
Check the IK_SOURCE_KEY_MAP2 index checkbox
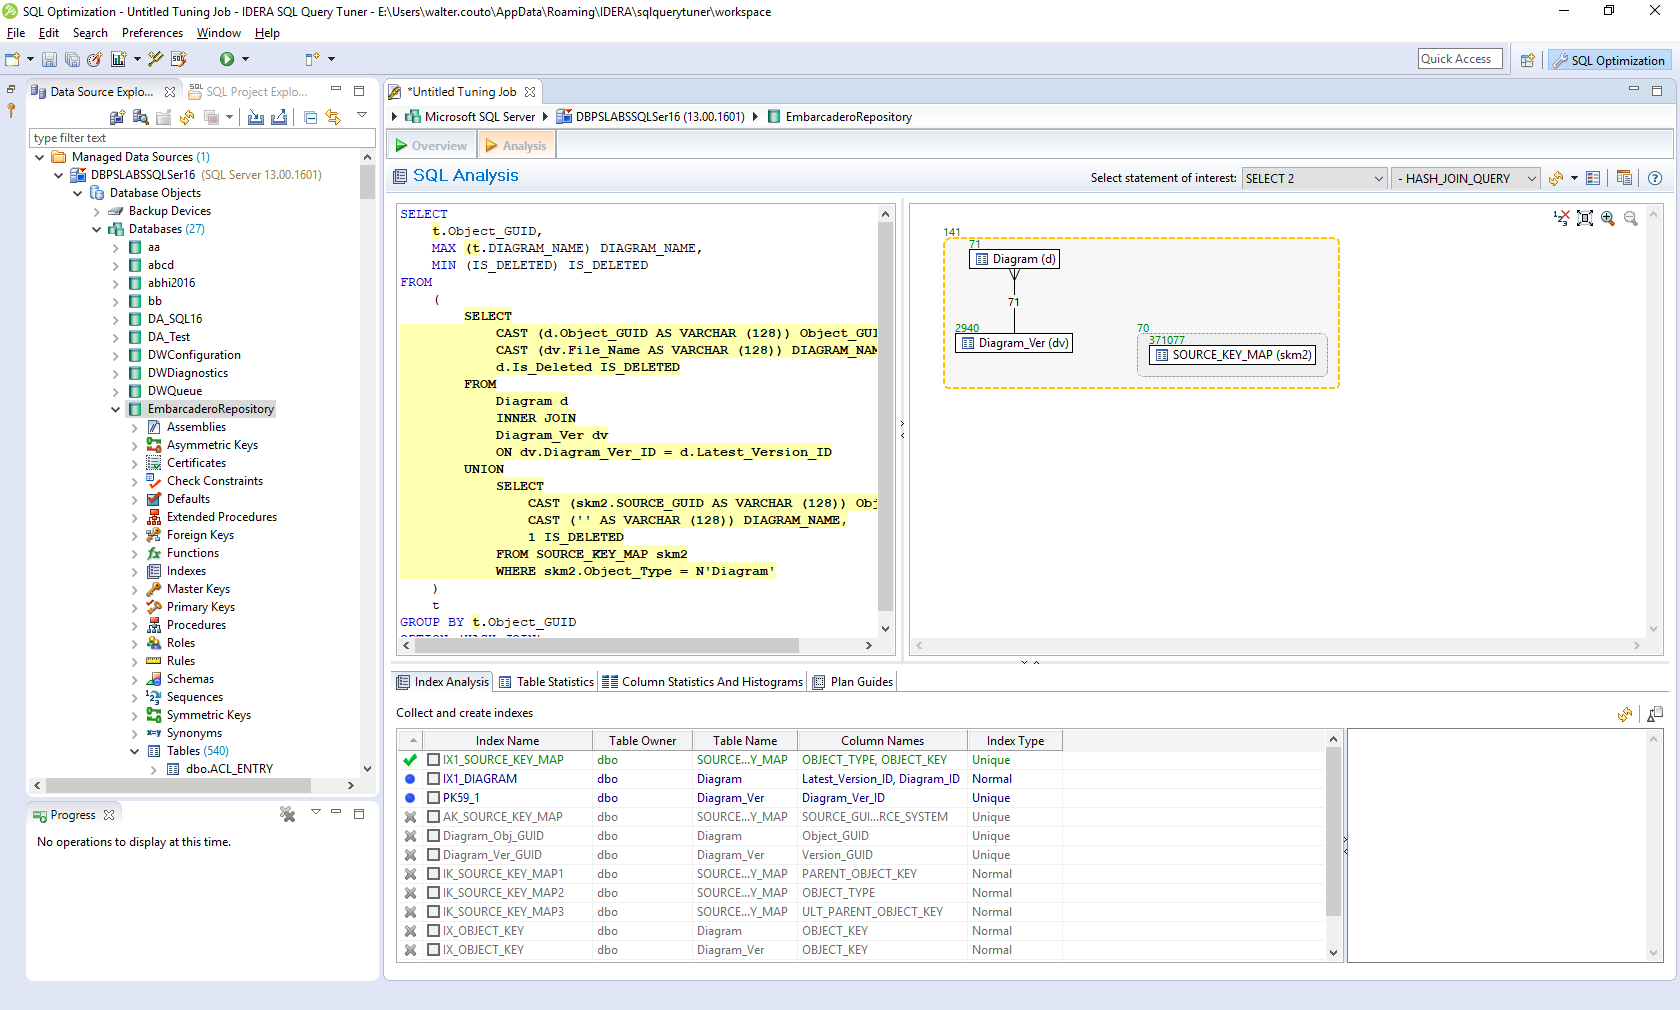433,893
